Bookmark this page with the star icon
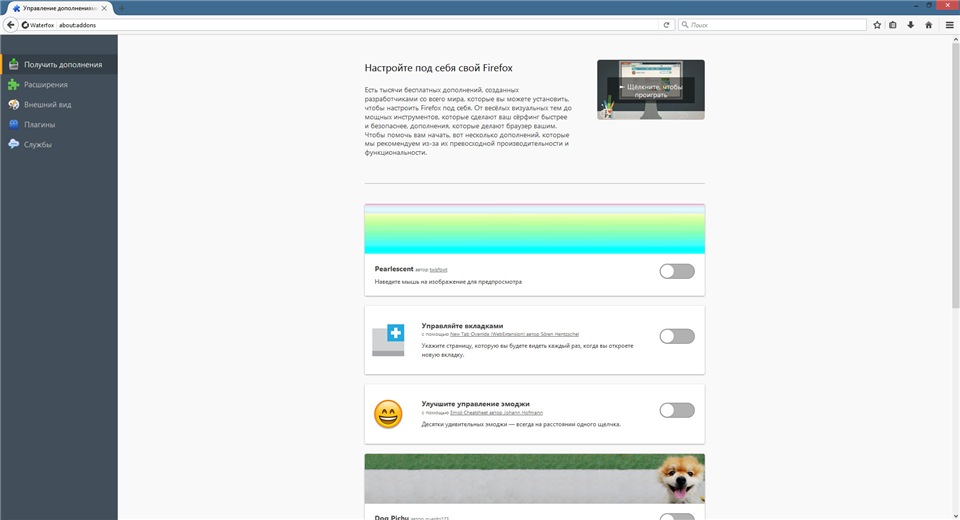Screen dimensions: 960x520 point(877,25)
